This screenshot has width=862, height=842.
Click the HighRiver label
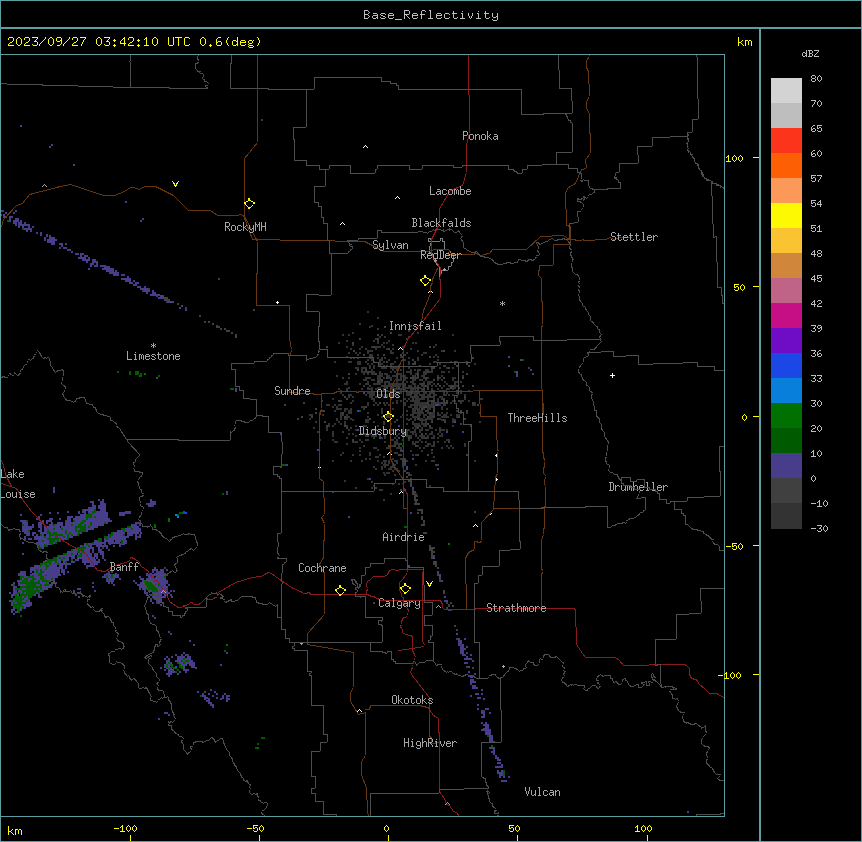(x=430, y=743)
